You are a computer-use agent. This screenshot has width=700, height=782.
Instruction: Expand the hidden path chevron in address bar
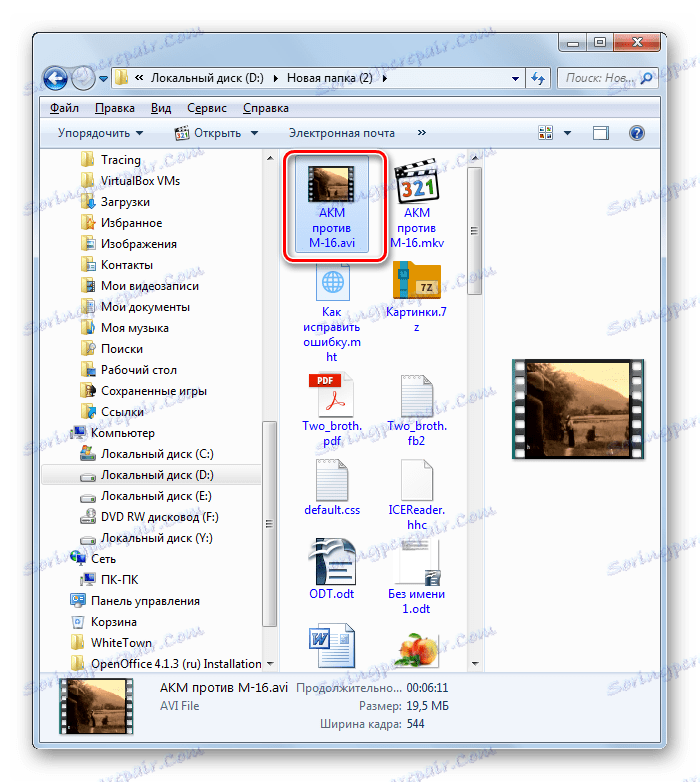140,78
